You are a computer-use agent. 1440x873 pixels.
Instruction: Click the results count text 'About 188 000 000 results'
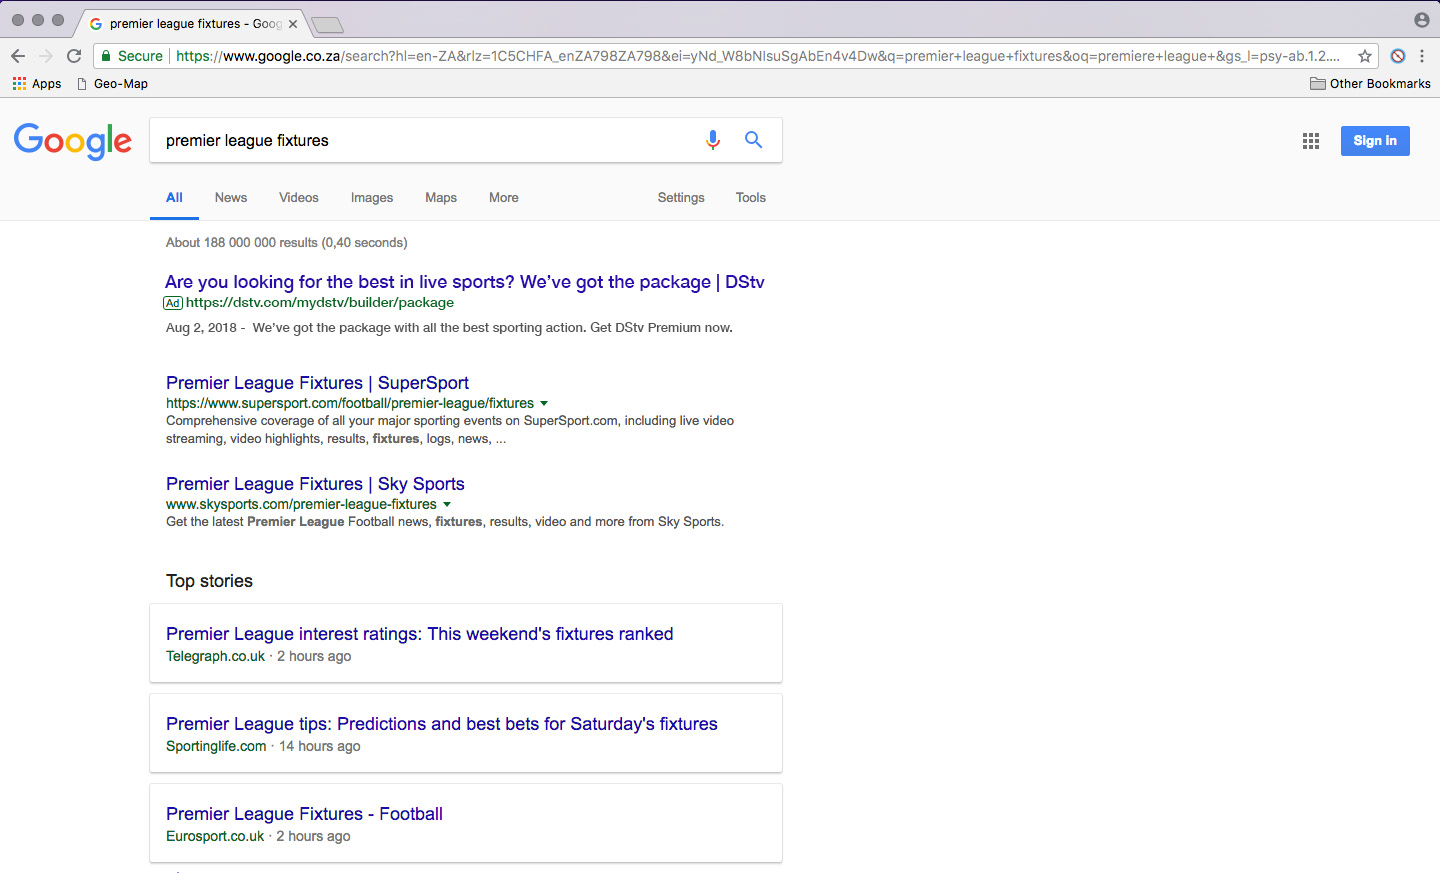coord(242,243)
